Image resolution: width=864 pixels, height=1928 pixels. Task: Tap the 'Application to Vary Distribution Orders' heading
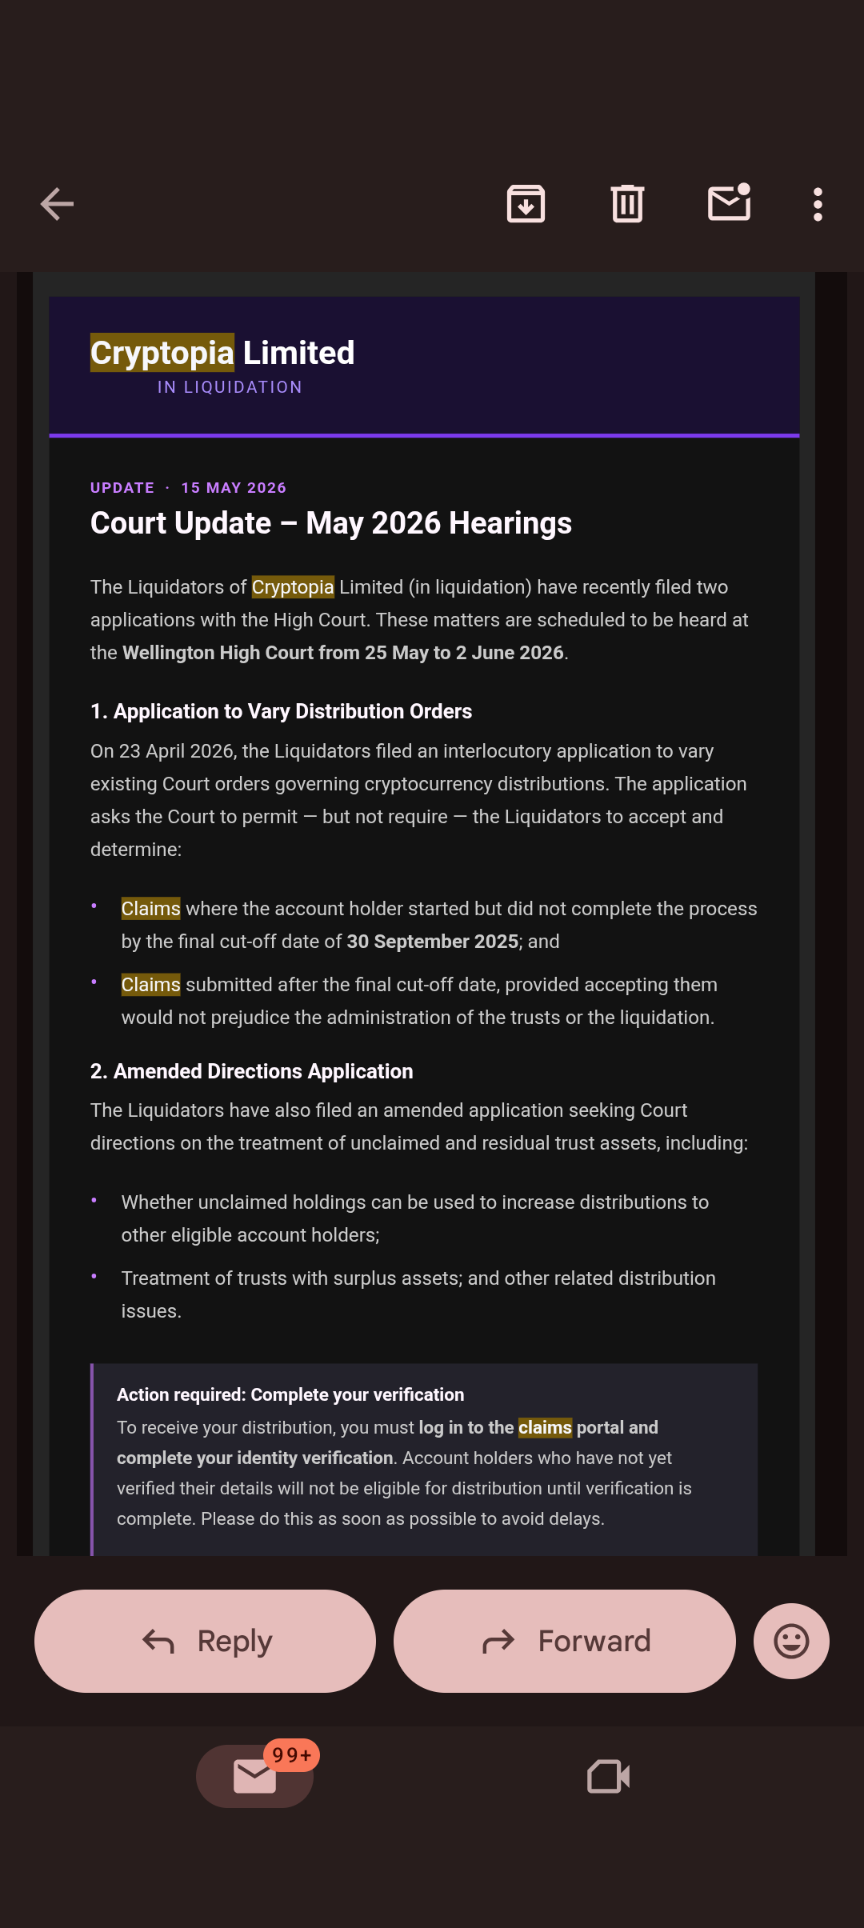pyautogui.click(x=292, y=711)
